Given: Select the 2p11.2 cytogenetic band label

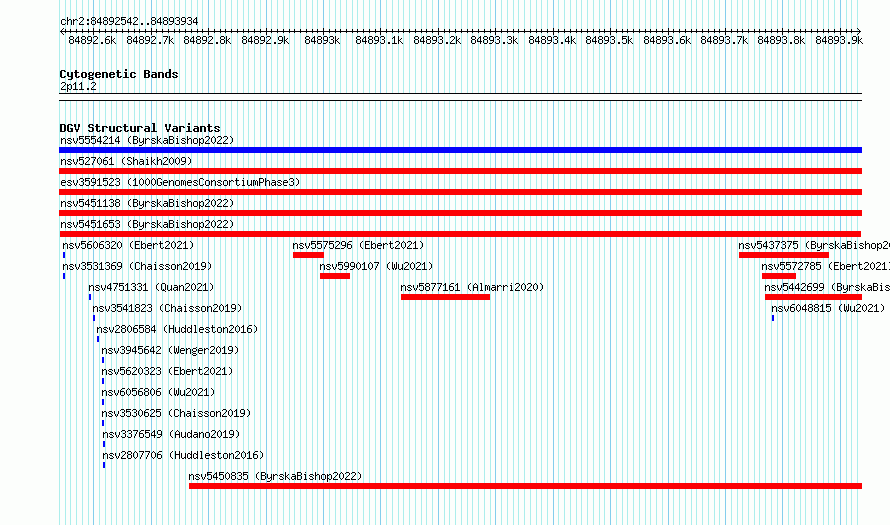Looking at the screenshot, I should [x=78, y=86].
